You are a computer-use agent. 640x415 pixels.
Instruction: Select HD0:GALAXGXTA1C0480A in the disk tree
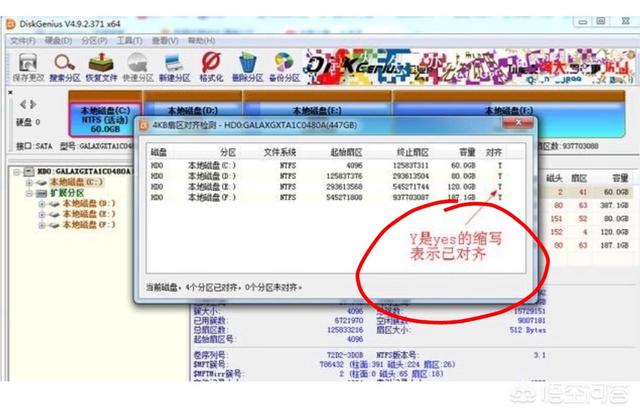(84, 171)
